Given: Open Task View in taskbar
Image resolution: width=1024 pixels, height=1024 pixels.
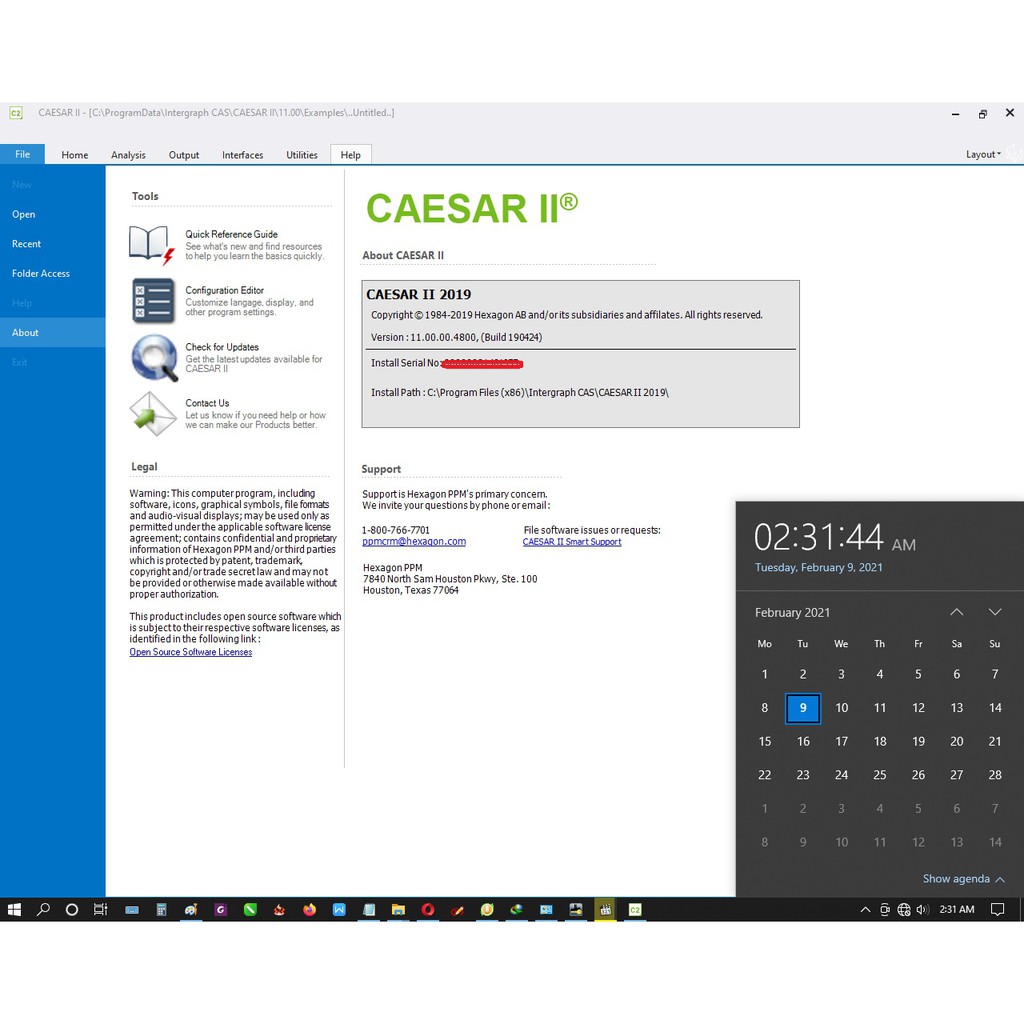Looking at the screenshot, I should [x=101, y=909].
